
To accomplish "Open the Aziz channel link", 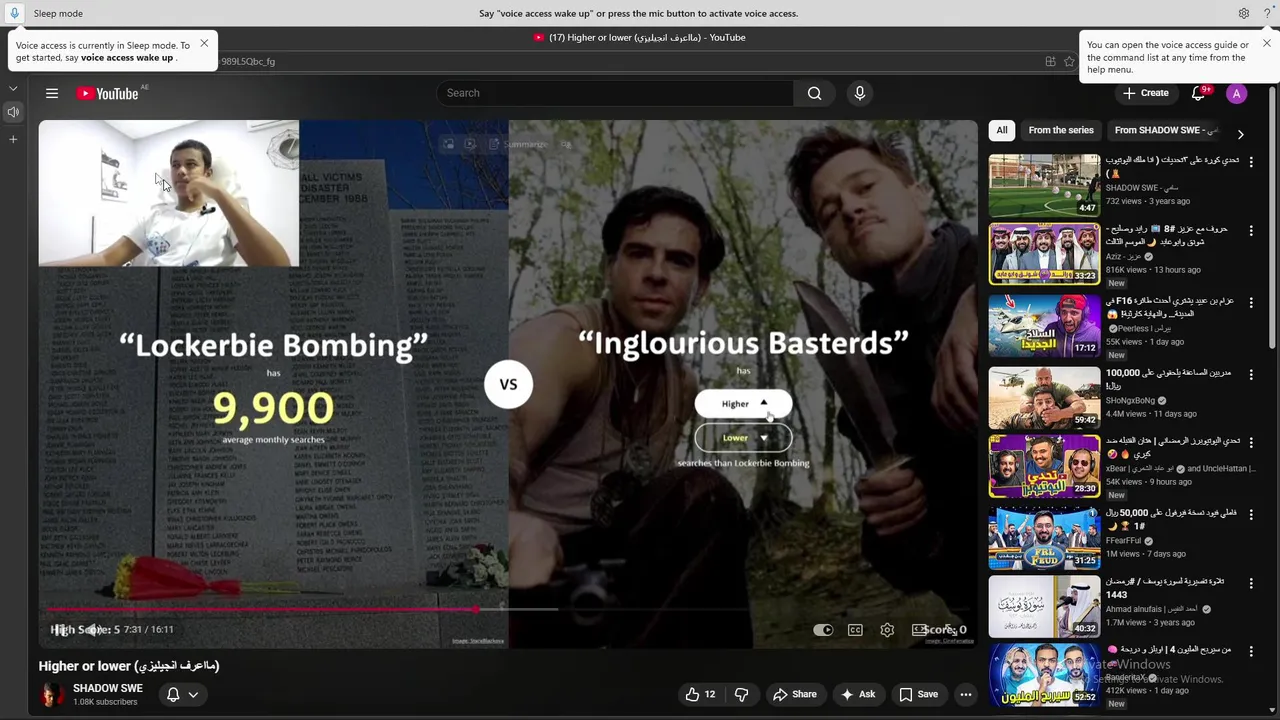I will pyautogui.click(x=1124, y=257).
